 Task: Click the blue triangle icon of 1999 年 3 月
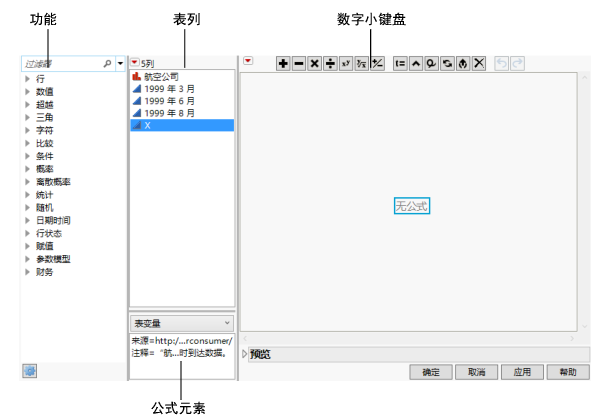click(x=137, y=89)
